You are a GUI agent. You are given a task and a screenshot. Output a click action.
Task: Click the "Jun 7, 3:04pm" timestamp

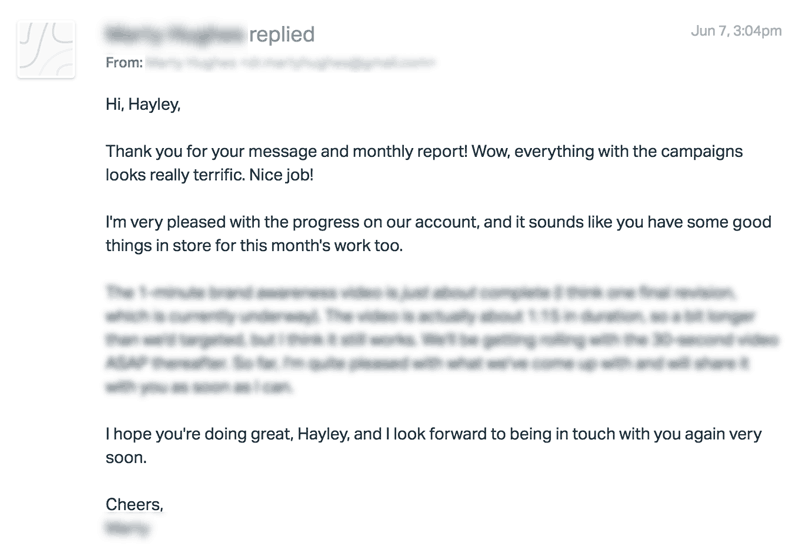[x=736, y=31]
